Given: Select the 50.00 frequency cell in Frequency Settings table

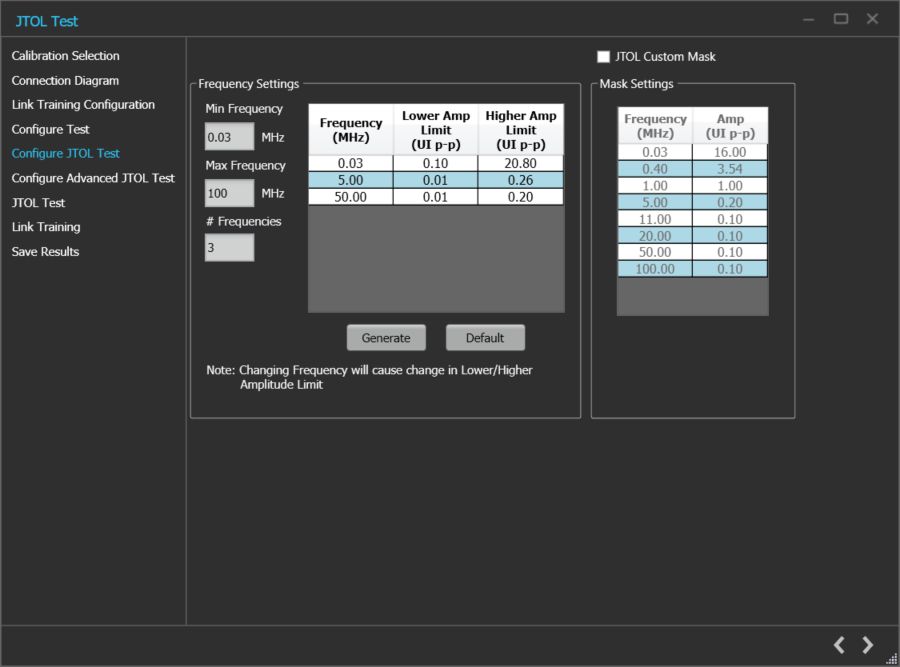Looking at the screenshot, I should pos(351,197).
